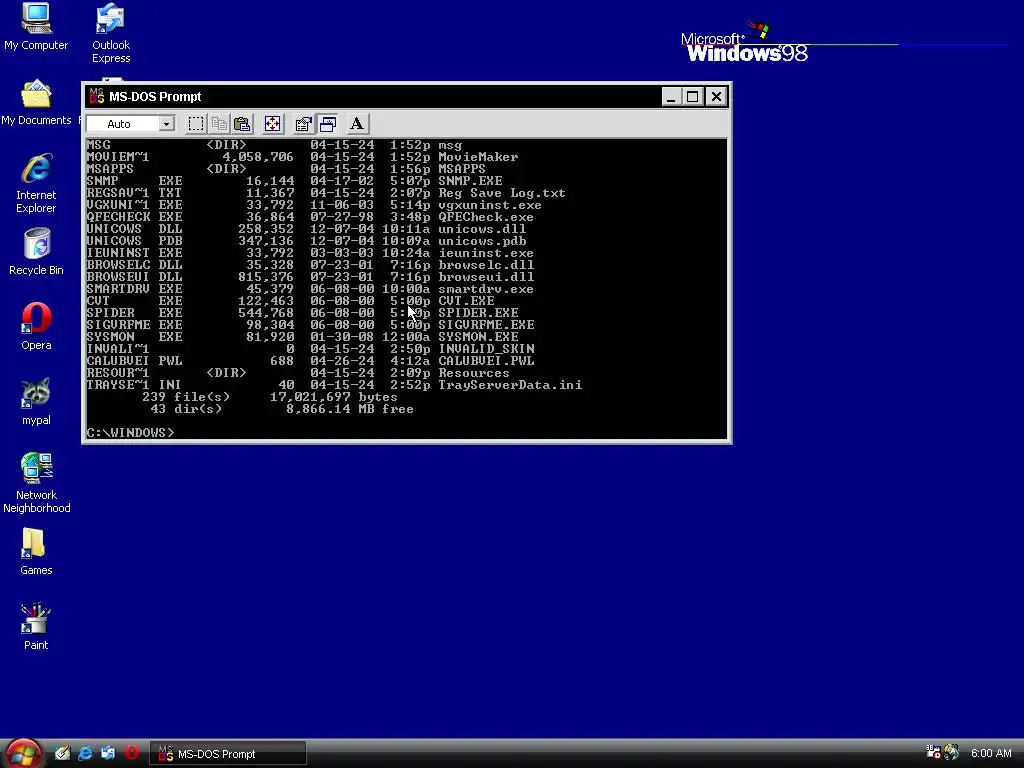Screen dimensions: 1024x768
Task: Click the MS-DOS Prompt title bar system icon
Action: pos(97,96)
